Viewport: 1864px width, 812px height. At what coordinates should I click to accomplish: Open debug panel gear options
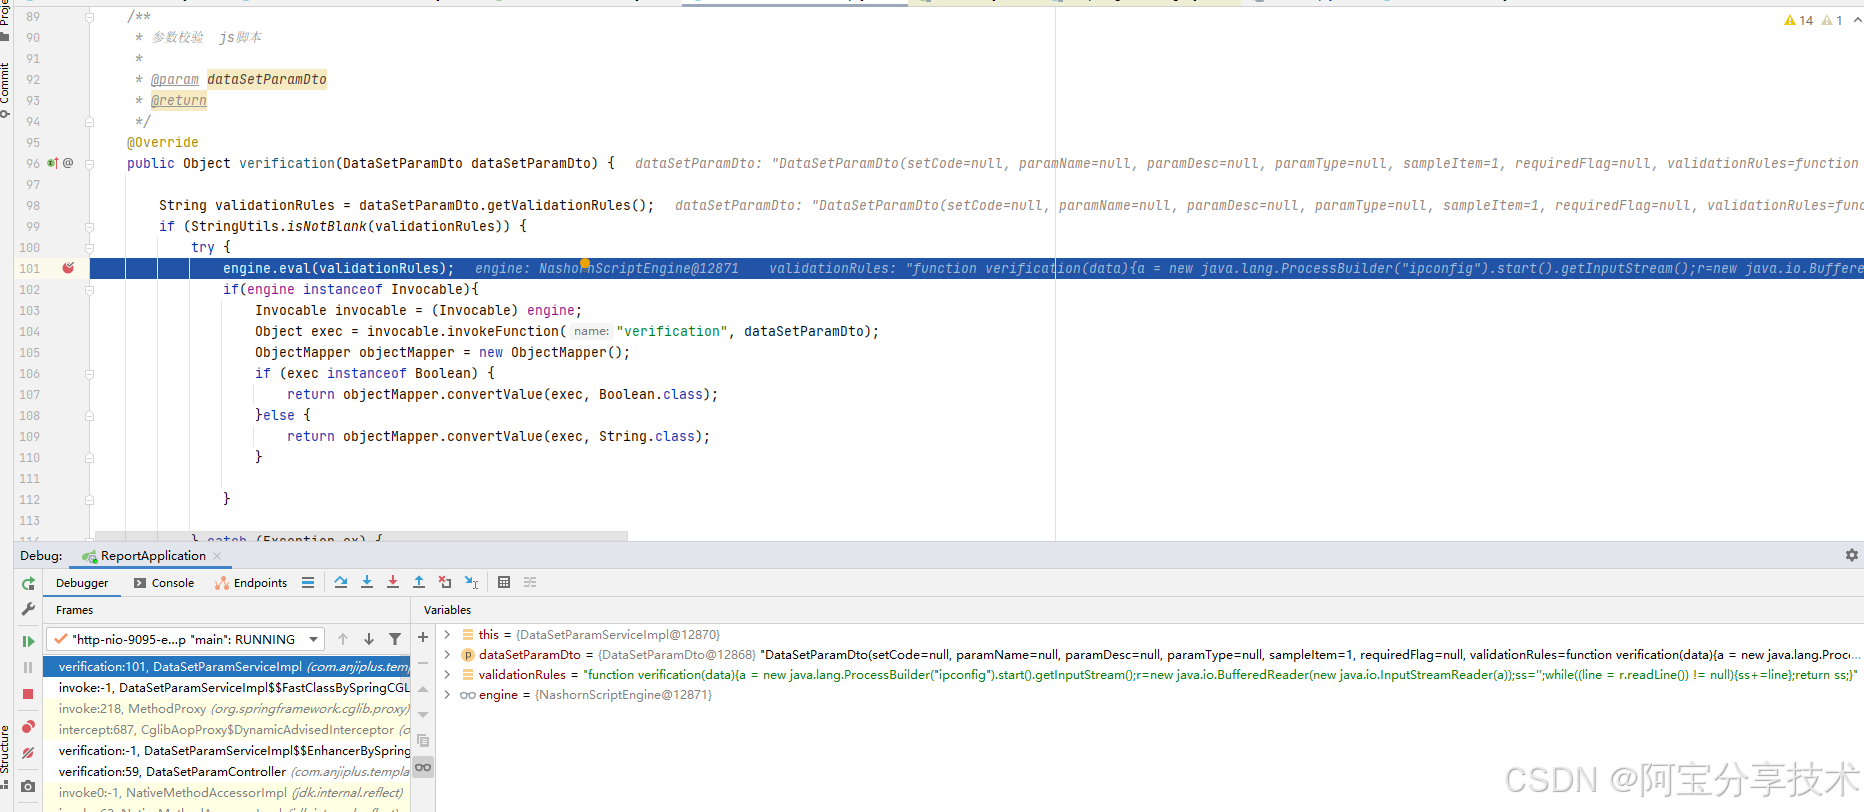pyautogui.click(x=1852, y=555)
